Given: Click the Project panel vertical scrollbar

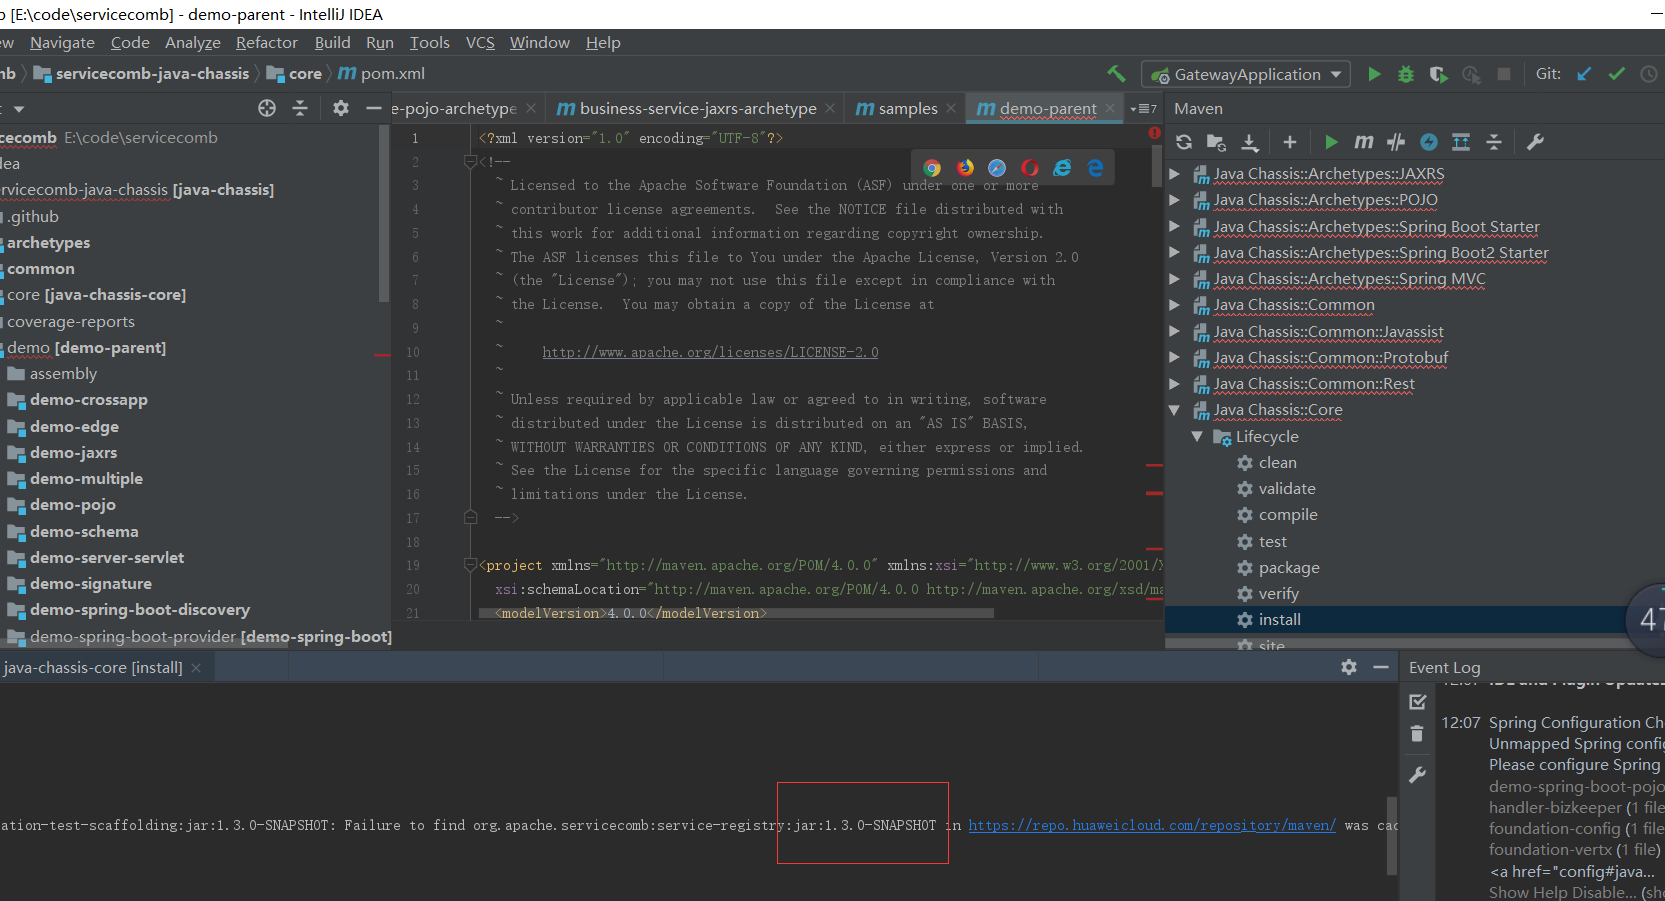Looking at the screenshot, I should [x=384, y=213].
